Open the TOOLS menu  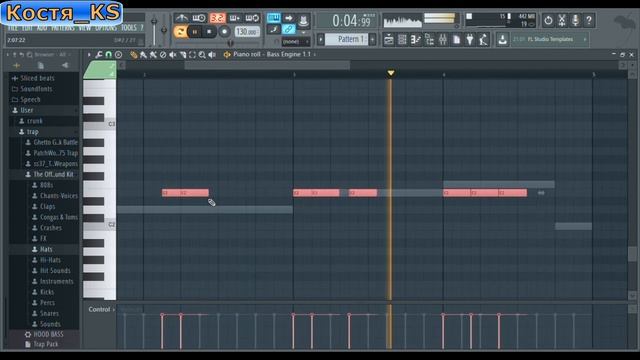pyautogui.click(x=129, y=28)
